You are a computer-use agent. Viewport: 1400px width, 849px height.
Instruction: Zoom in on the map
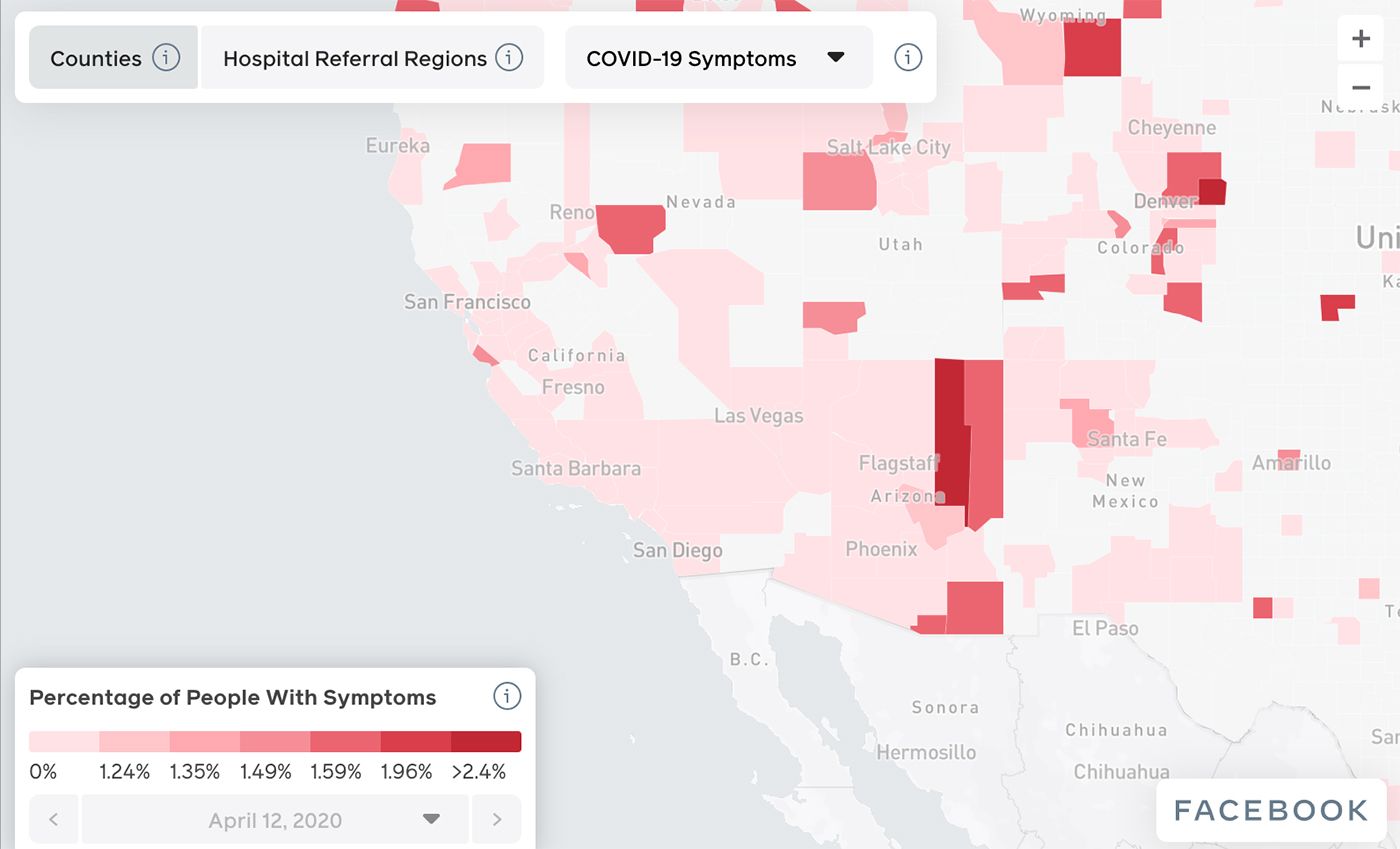(x=1361, y=38)
